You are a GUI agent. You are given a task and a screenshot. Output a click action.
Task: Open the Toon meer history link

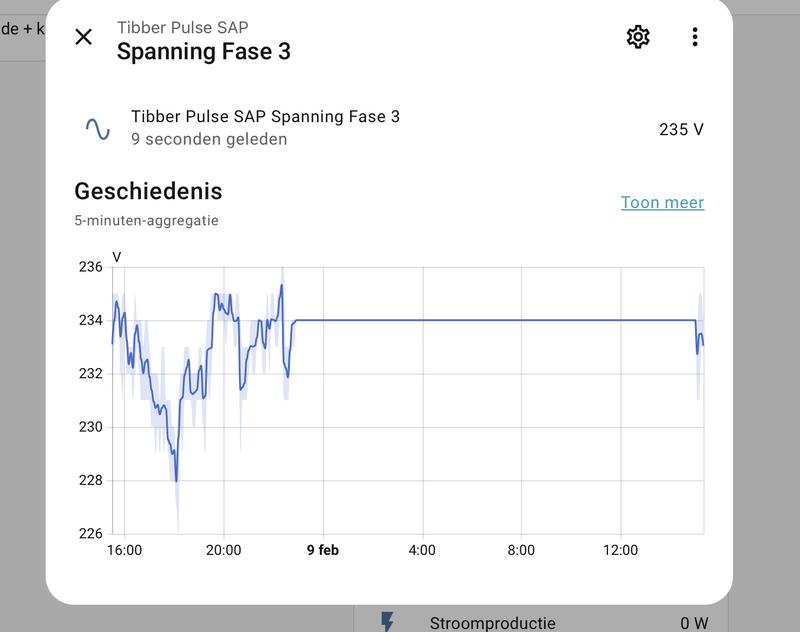coord(661,202)
